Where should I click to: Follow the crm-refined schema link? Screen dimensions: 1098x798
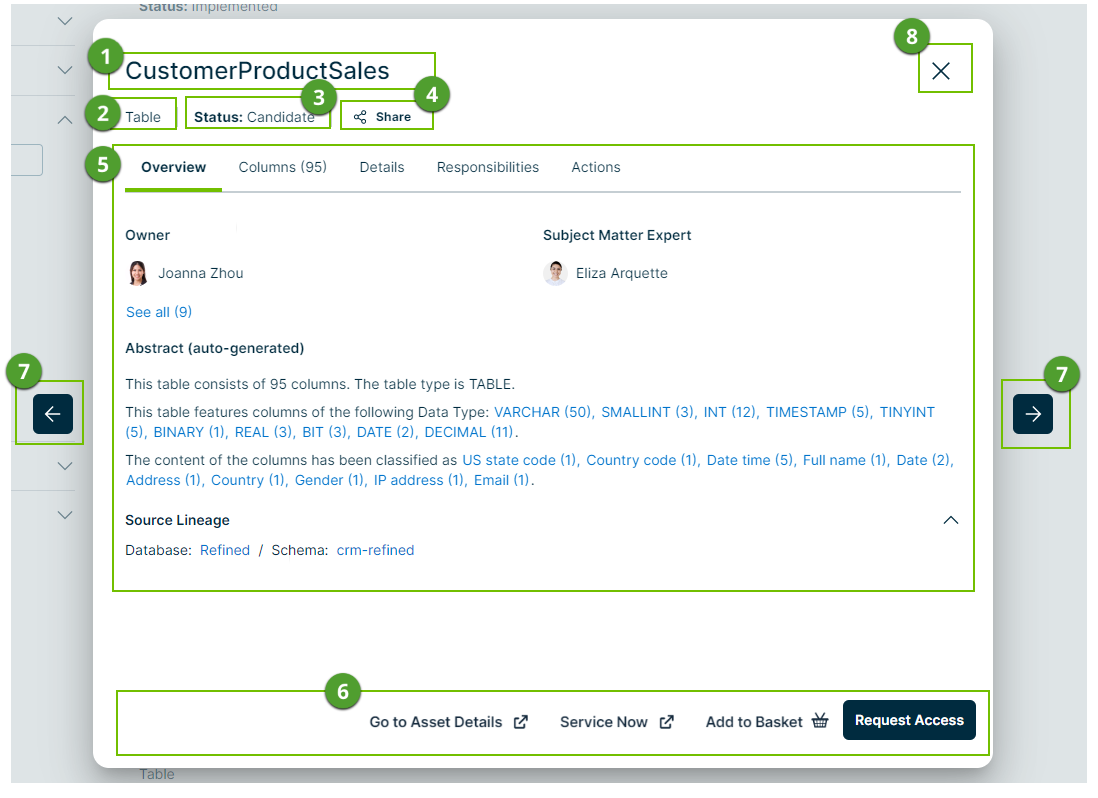(375, 550)
